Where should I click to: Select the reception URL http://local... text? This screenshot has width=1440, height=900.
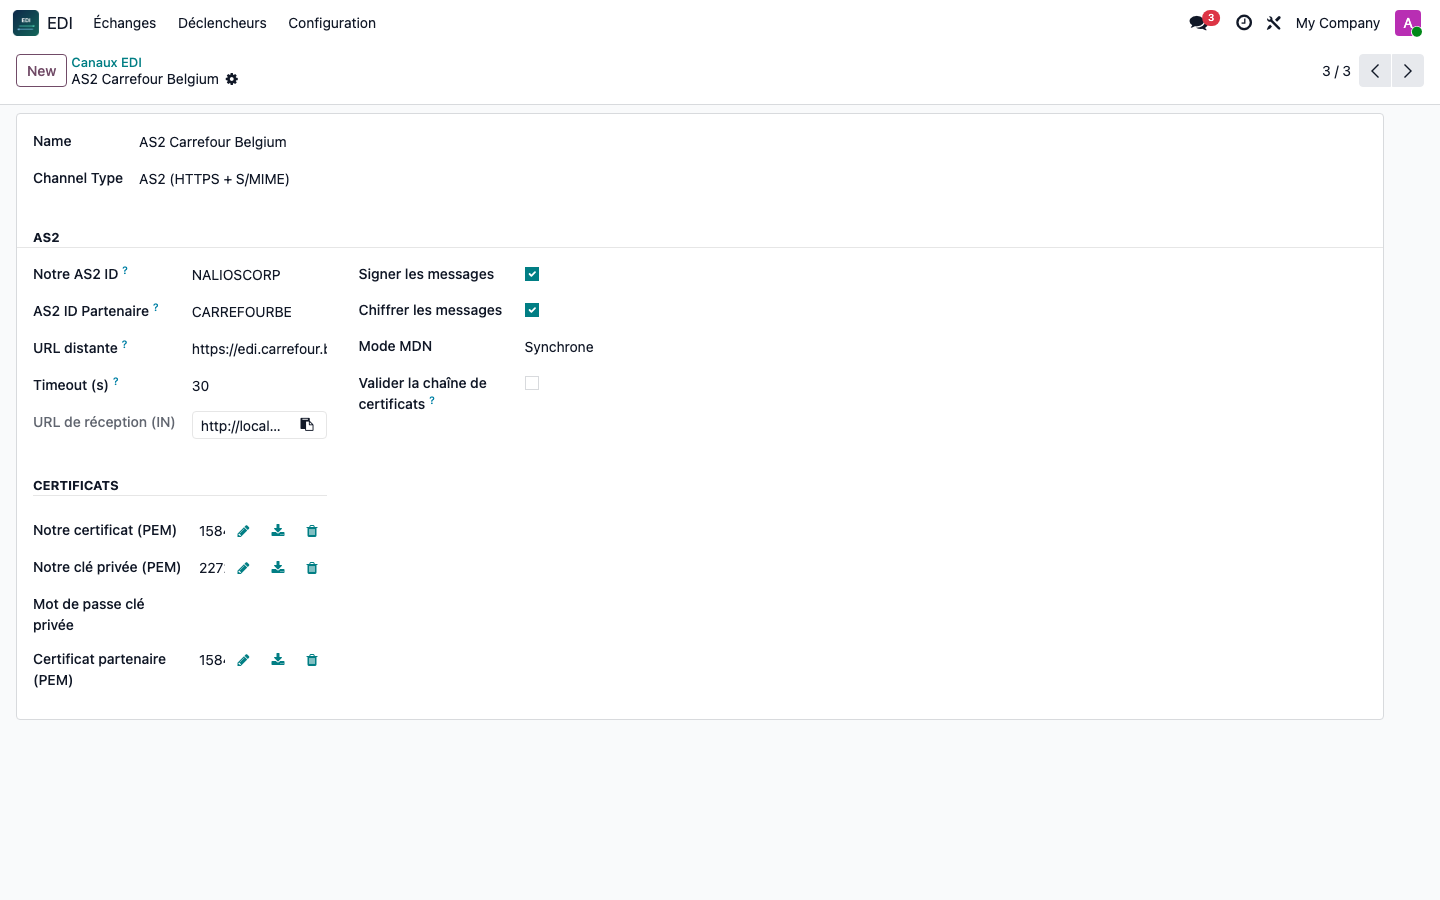(x=240, y=426)
